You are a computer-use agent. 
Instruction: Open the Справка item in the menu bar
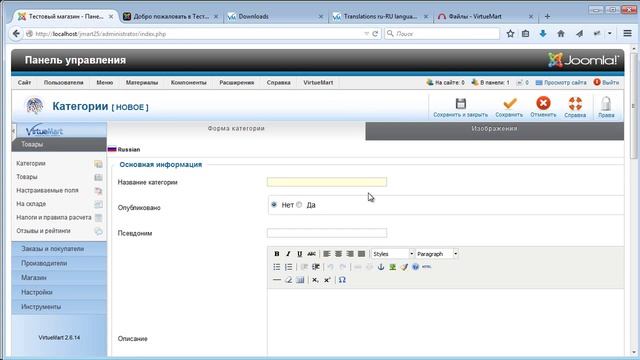(x=278, y=82)
